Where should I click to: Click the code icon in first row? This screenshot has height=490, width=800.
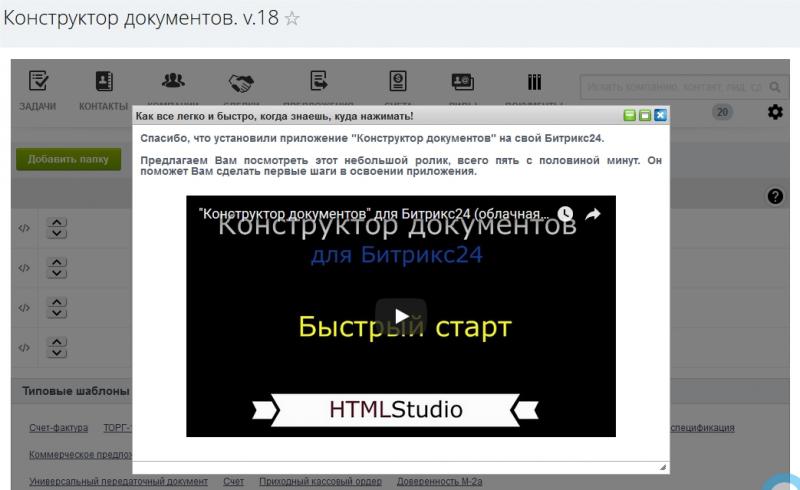point(24,228)
